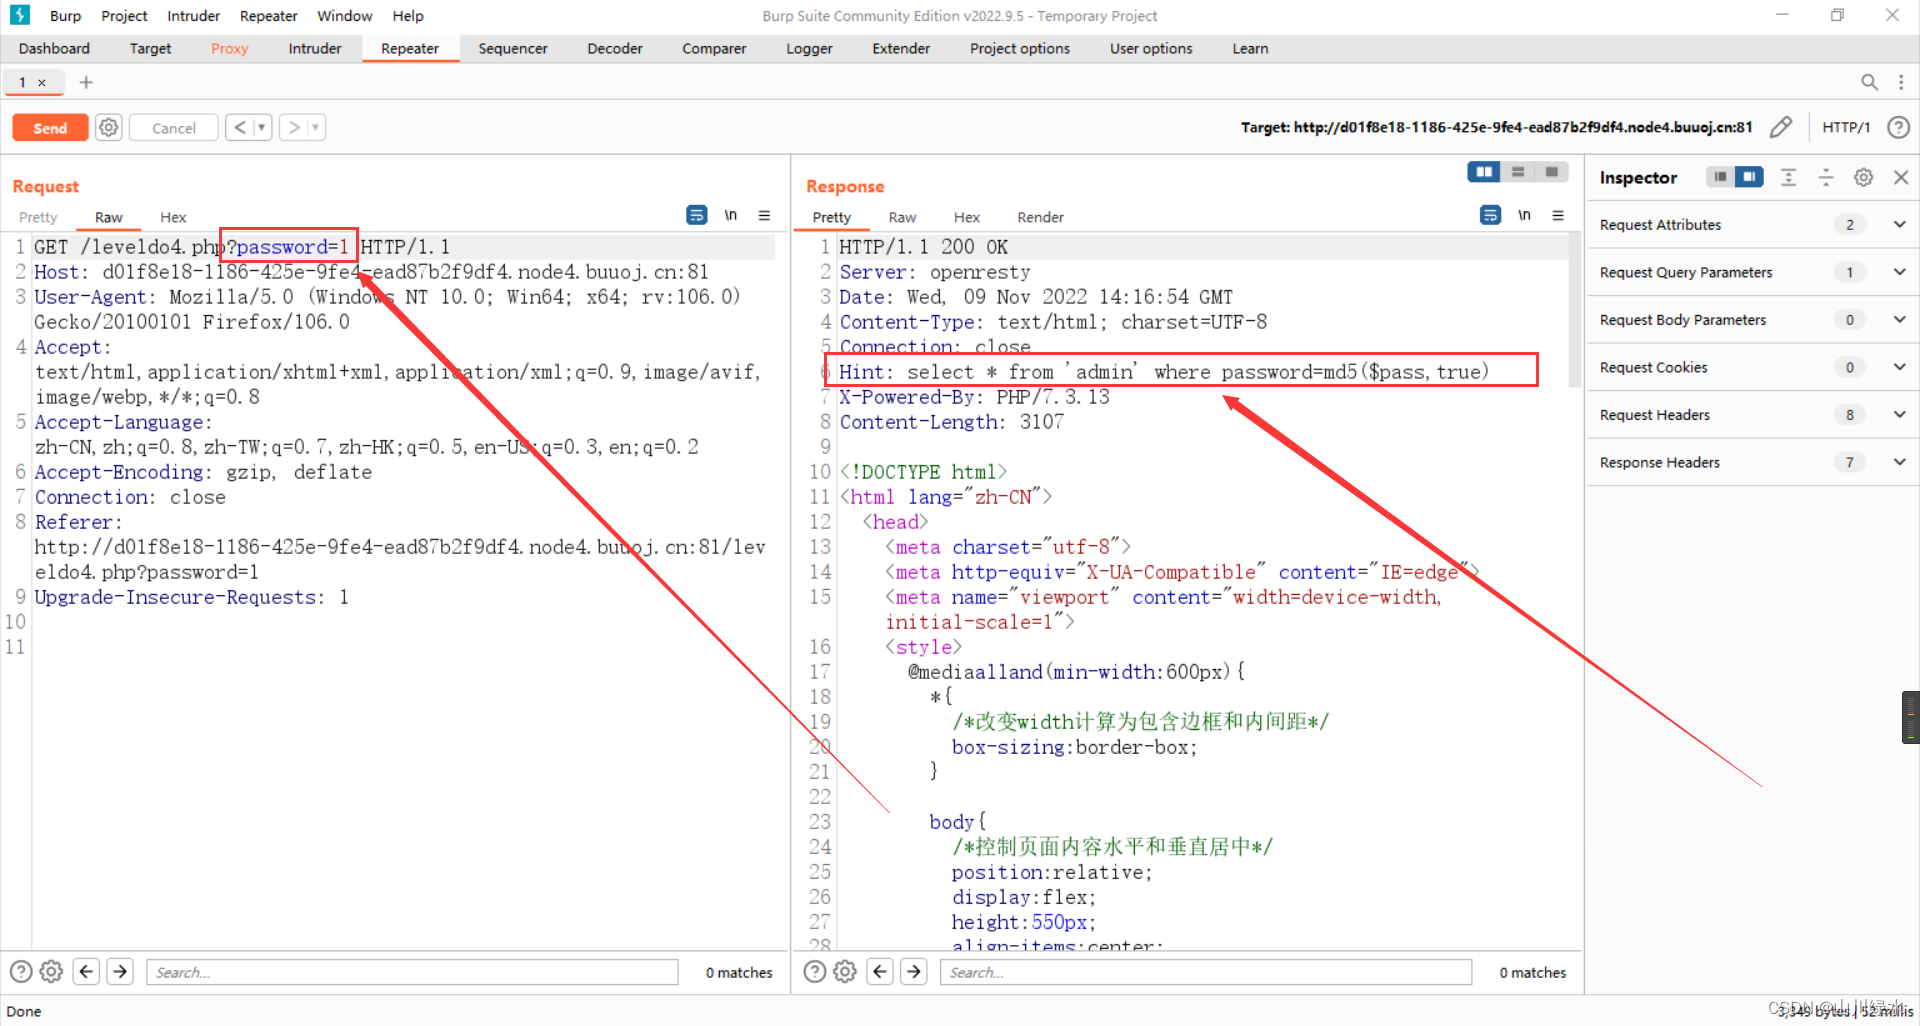1920x1026 pixels.
Task: Open response pane hamburger menu
Action: coord(1558,215)
